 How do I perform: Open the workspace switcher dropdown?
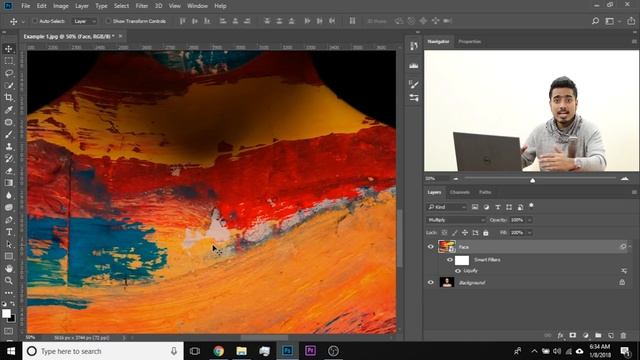pyautogui.click(x=612, y=21)
